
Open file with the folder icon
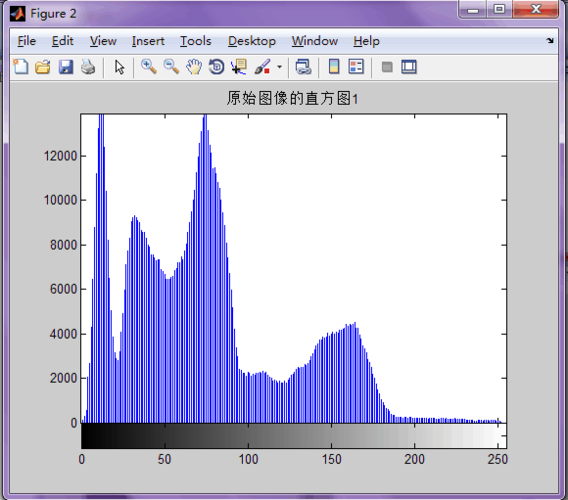coord(43,67)
